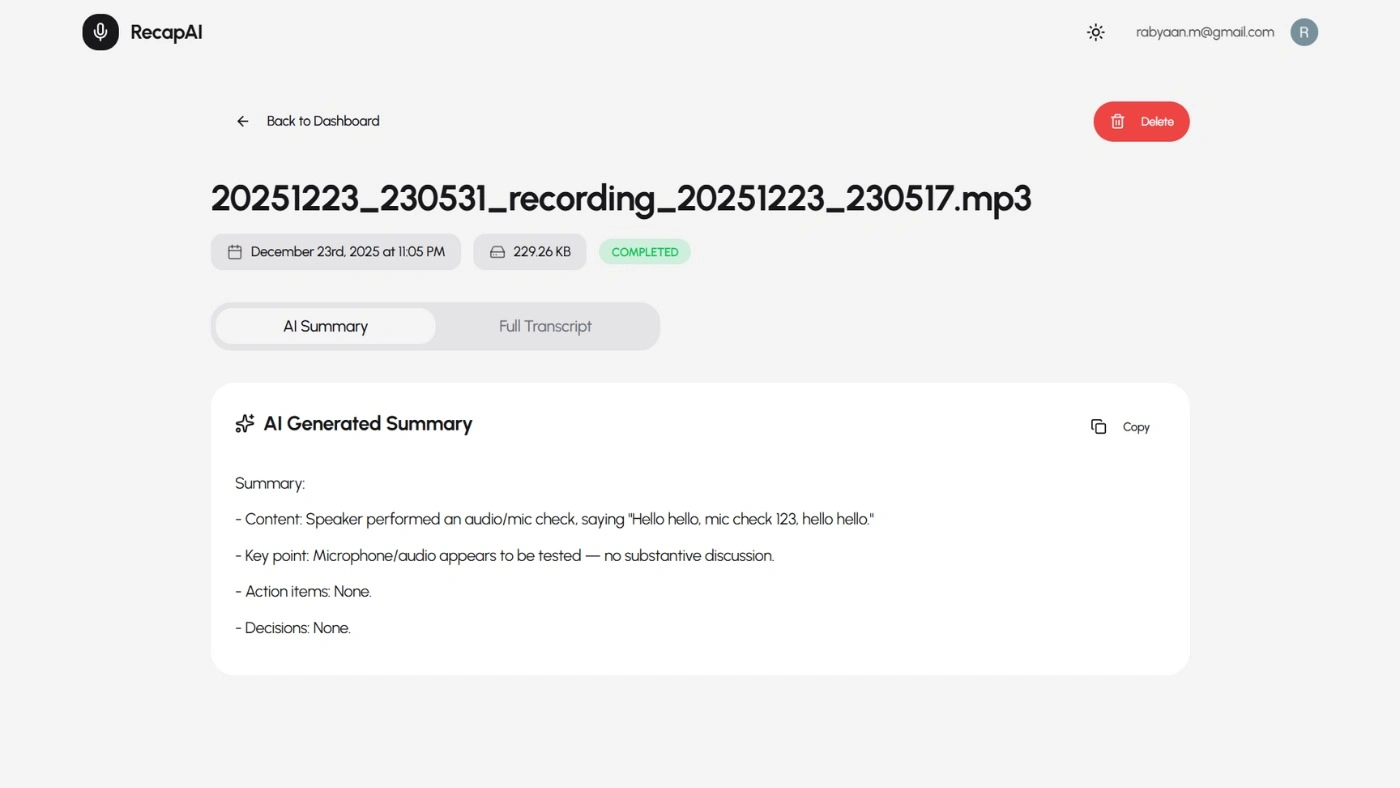The image size is (1400, 788).
Task: Click the copy clipboard icon
Action: (1098, 427)
